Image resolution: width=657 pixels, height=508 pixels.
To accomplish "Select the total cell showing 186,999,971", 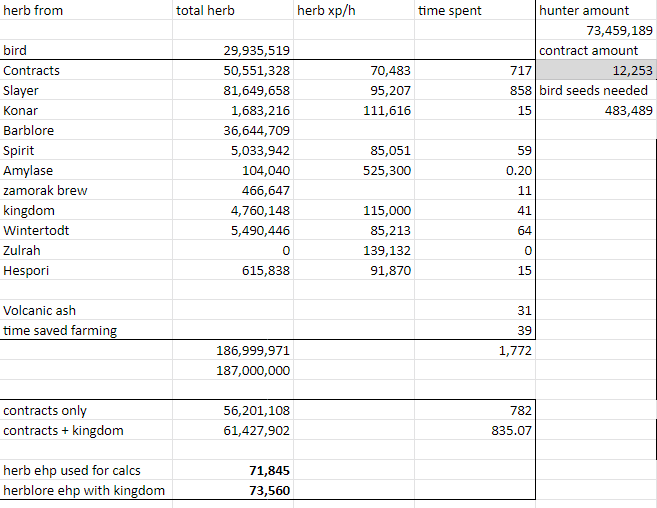I will 253,350.
